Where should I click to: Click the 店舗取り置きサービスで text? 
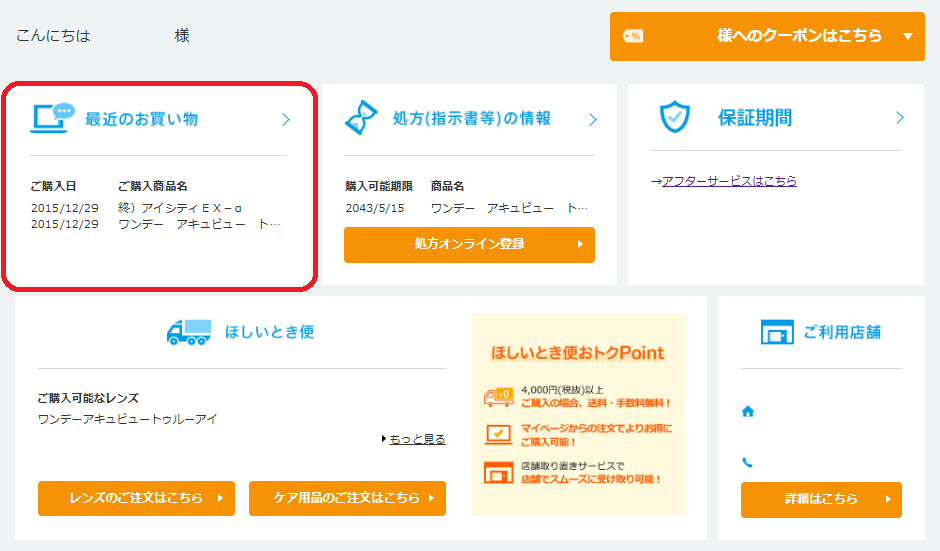573,466
